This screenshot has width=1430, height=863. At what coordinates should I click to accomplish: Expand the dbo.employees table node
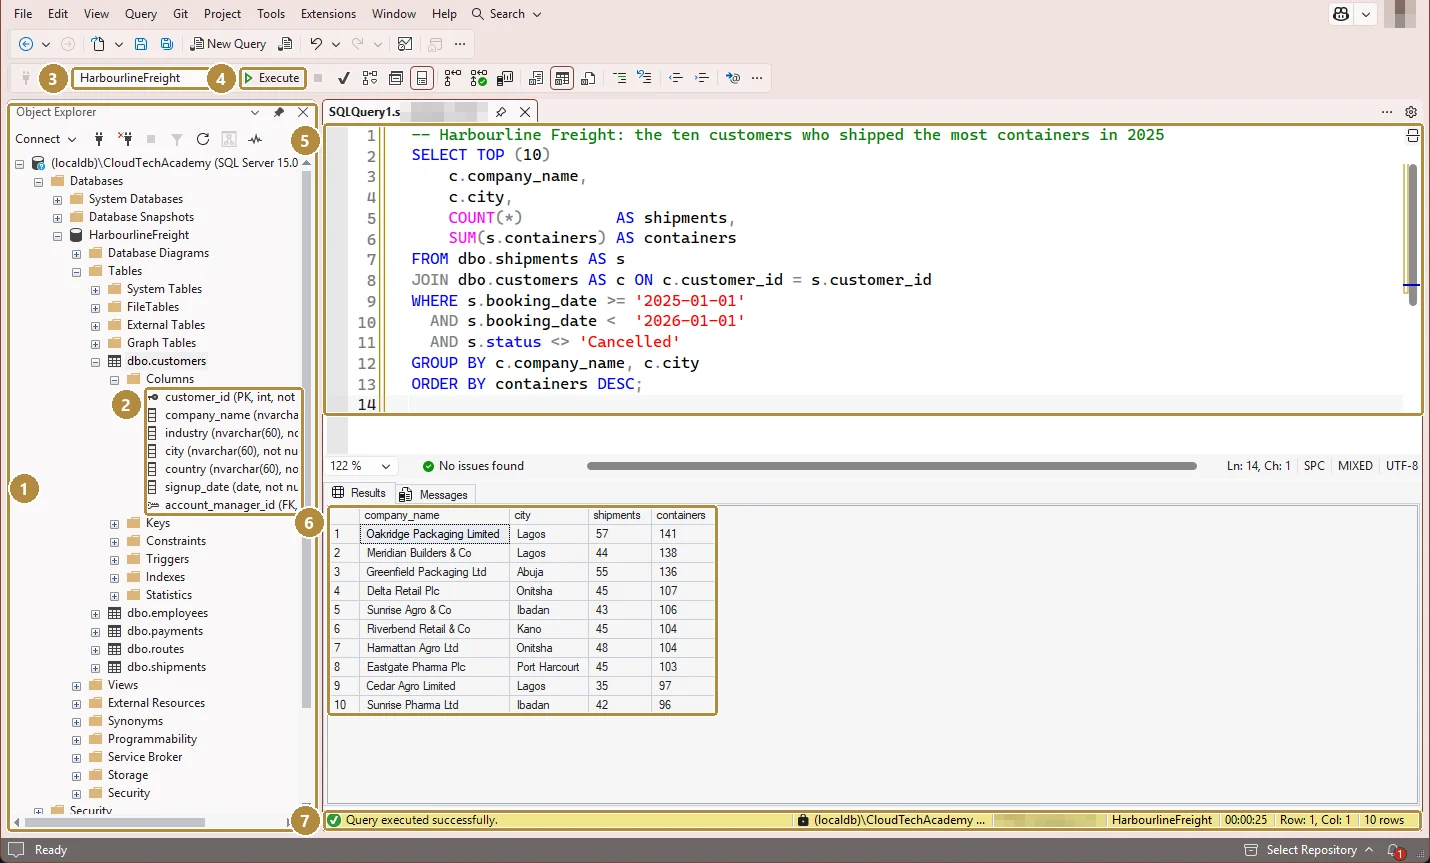[x=96, y=614]
